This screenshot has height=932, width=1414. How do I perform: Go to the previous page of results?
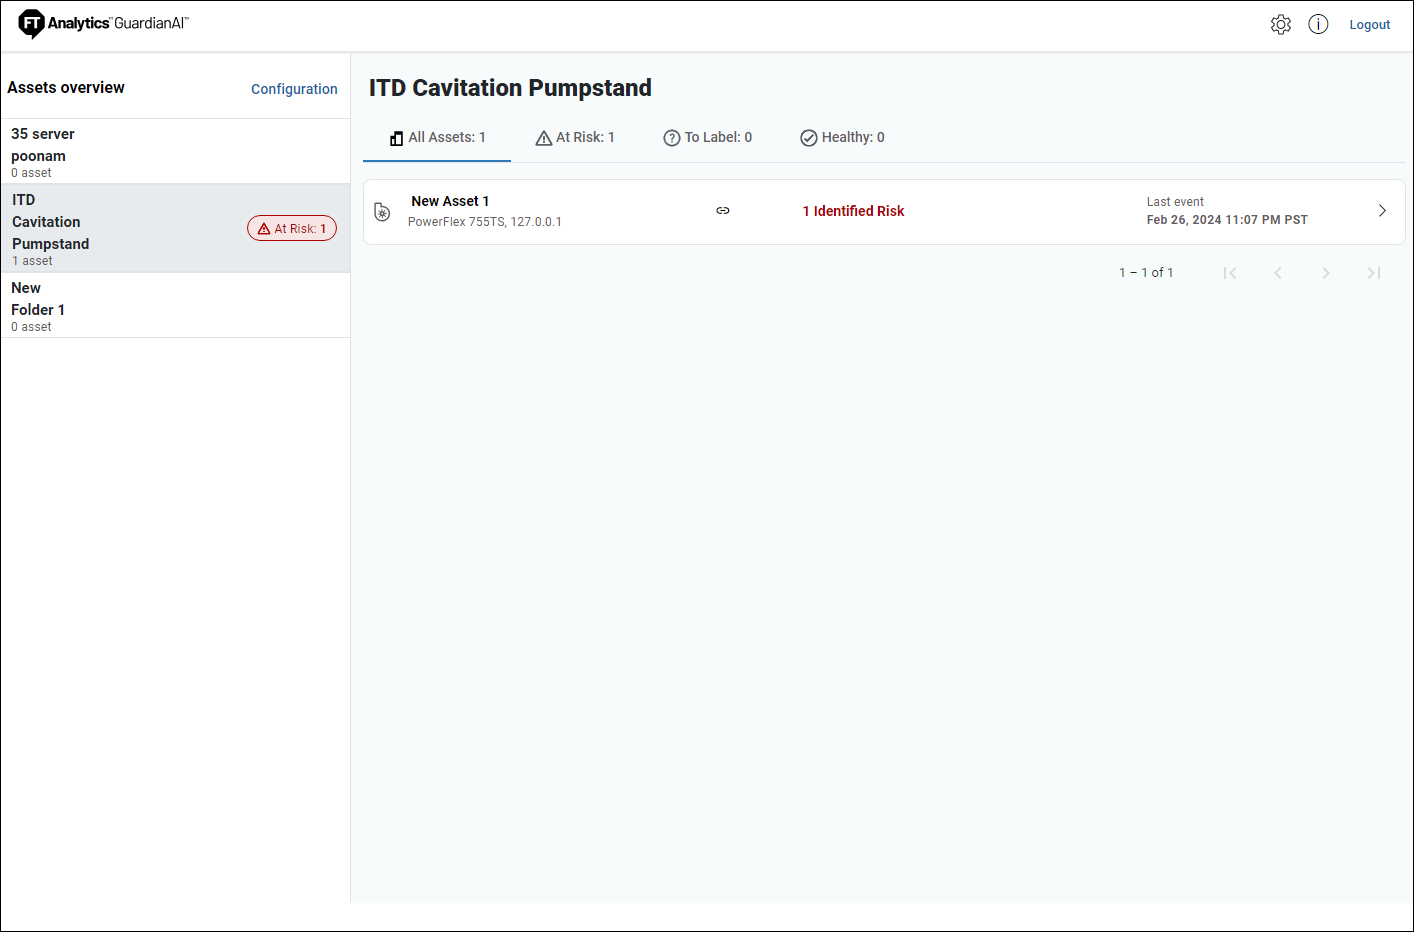(1278, 273)
